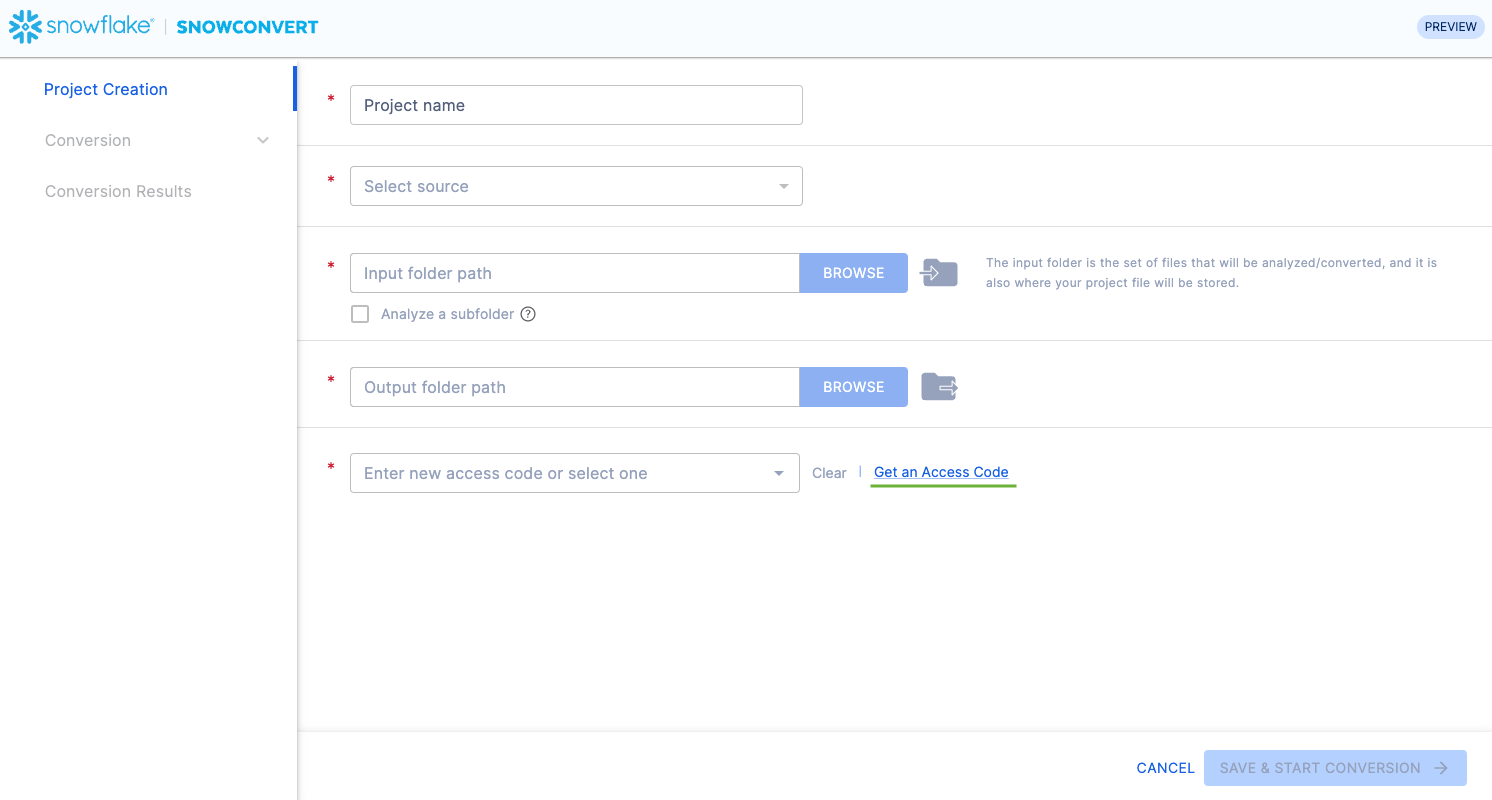Clear the access code field
1492x800 pixels.
pos(829,473)
